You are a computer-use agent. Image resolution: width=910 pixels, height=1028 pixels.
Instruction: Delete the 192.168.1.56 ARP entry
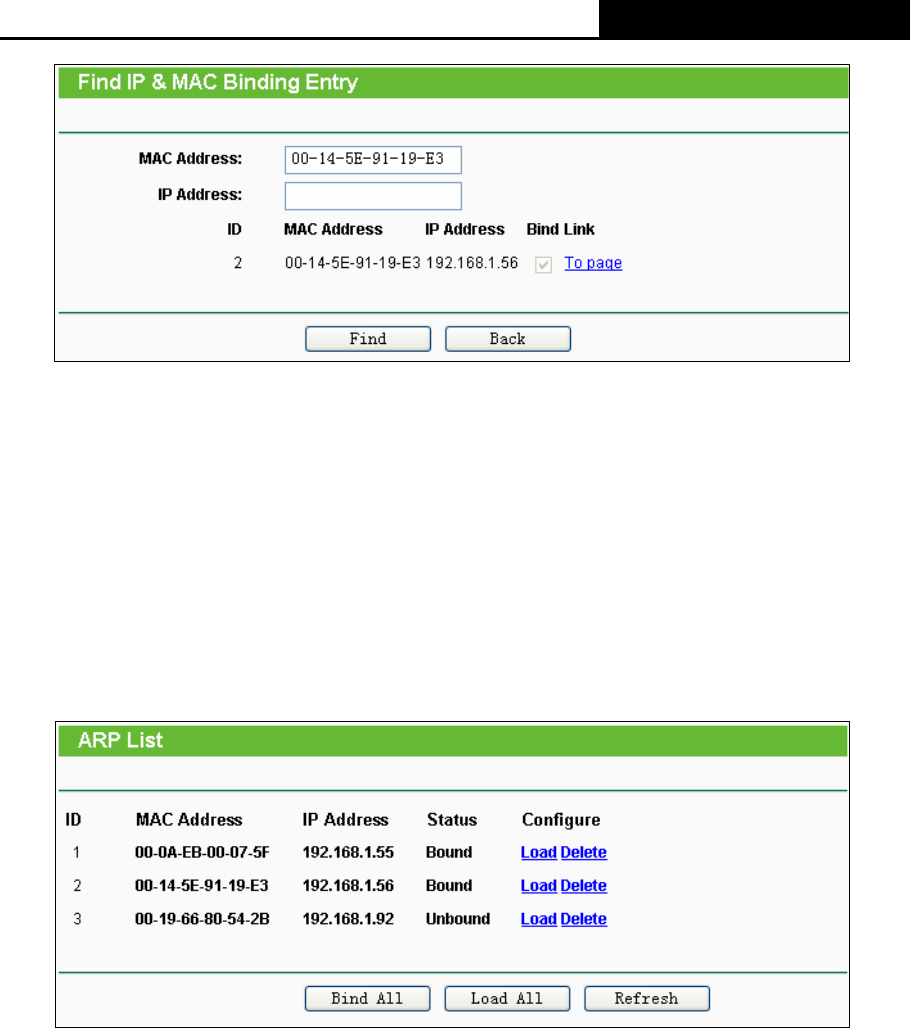pos(584,886)
